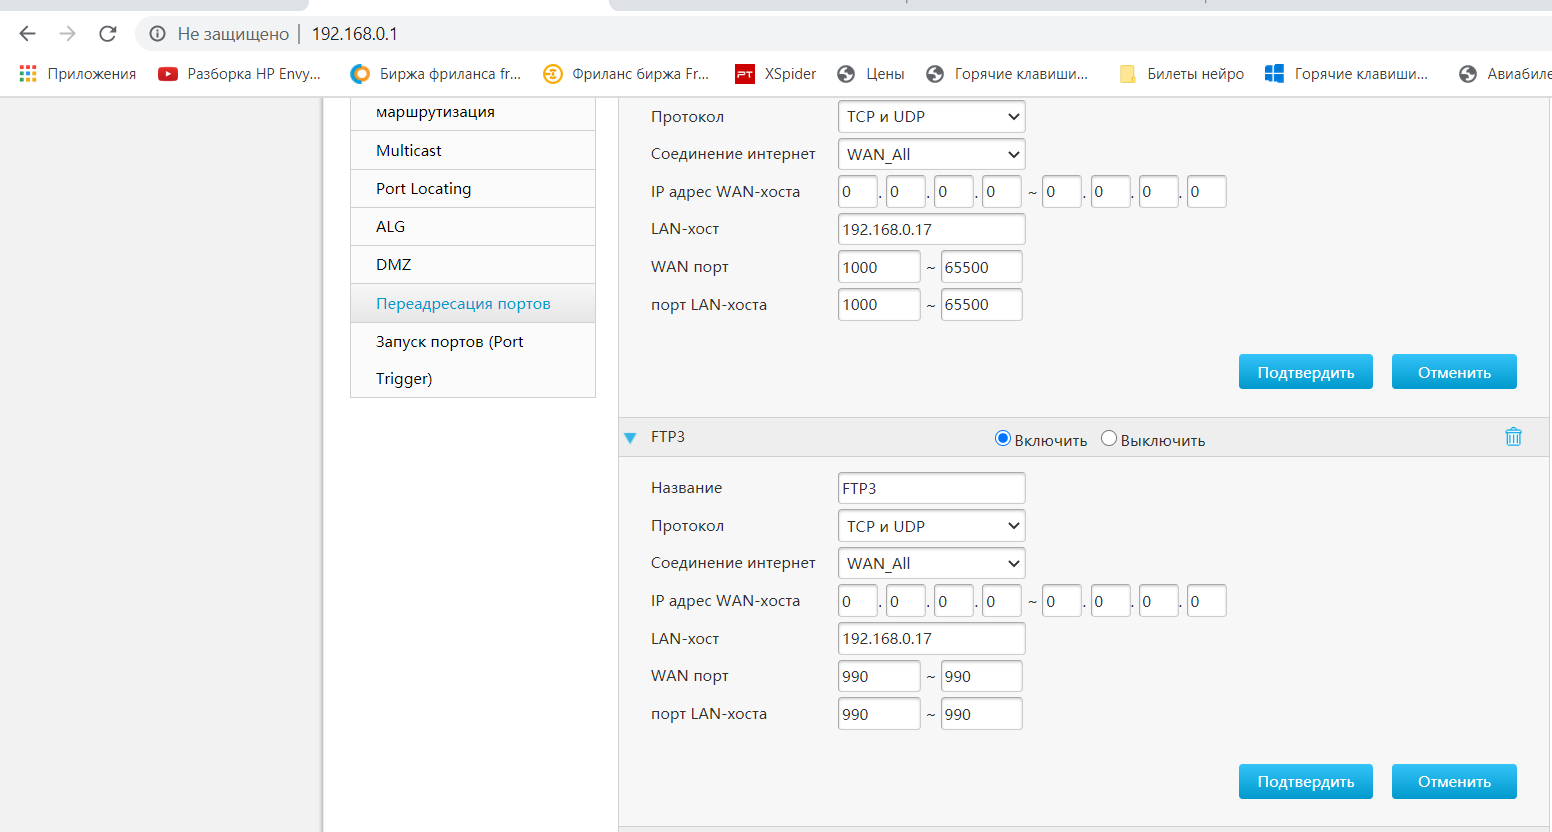Image resolution: width=1552 pixels, height=832 pixels.
Task: Click upper rule LAN port start 1000
Action: (x=879, y=304)
